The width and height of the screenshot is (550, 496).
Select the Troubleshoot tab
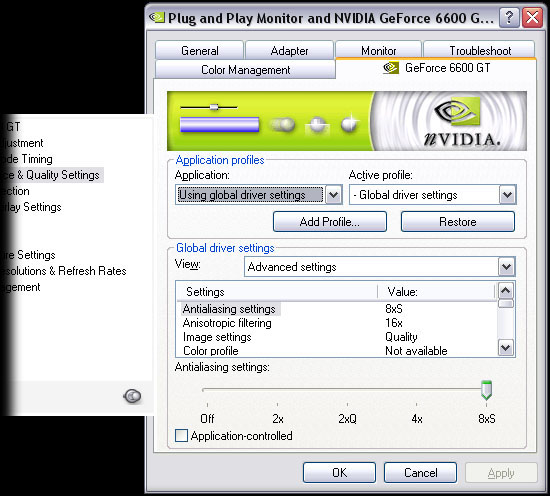point(480,51)
